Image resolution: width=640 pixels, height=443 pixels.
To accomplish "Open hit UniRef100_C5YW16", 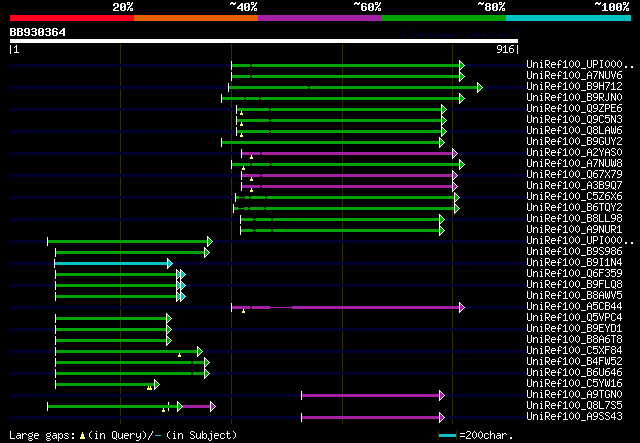I will [574, 384].
